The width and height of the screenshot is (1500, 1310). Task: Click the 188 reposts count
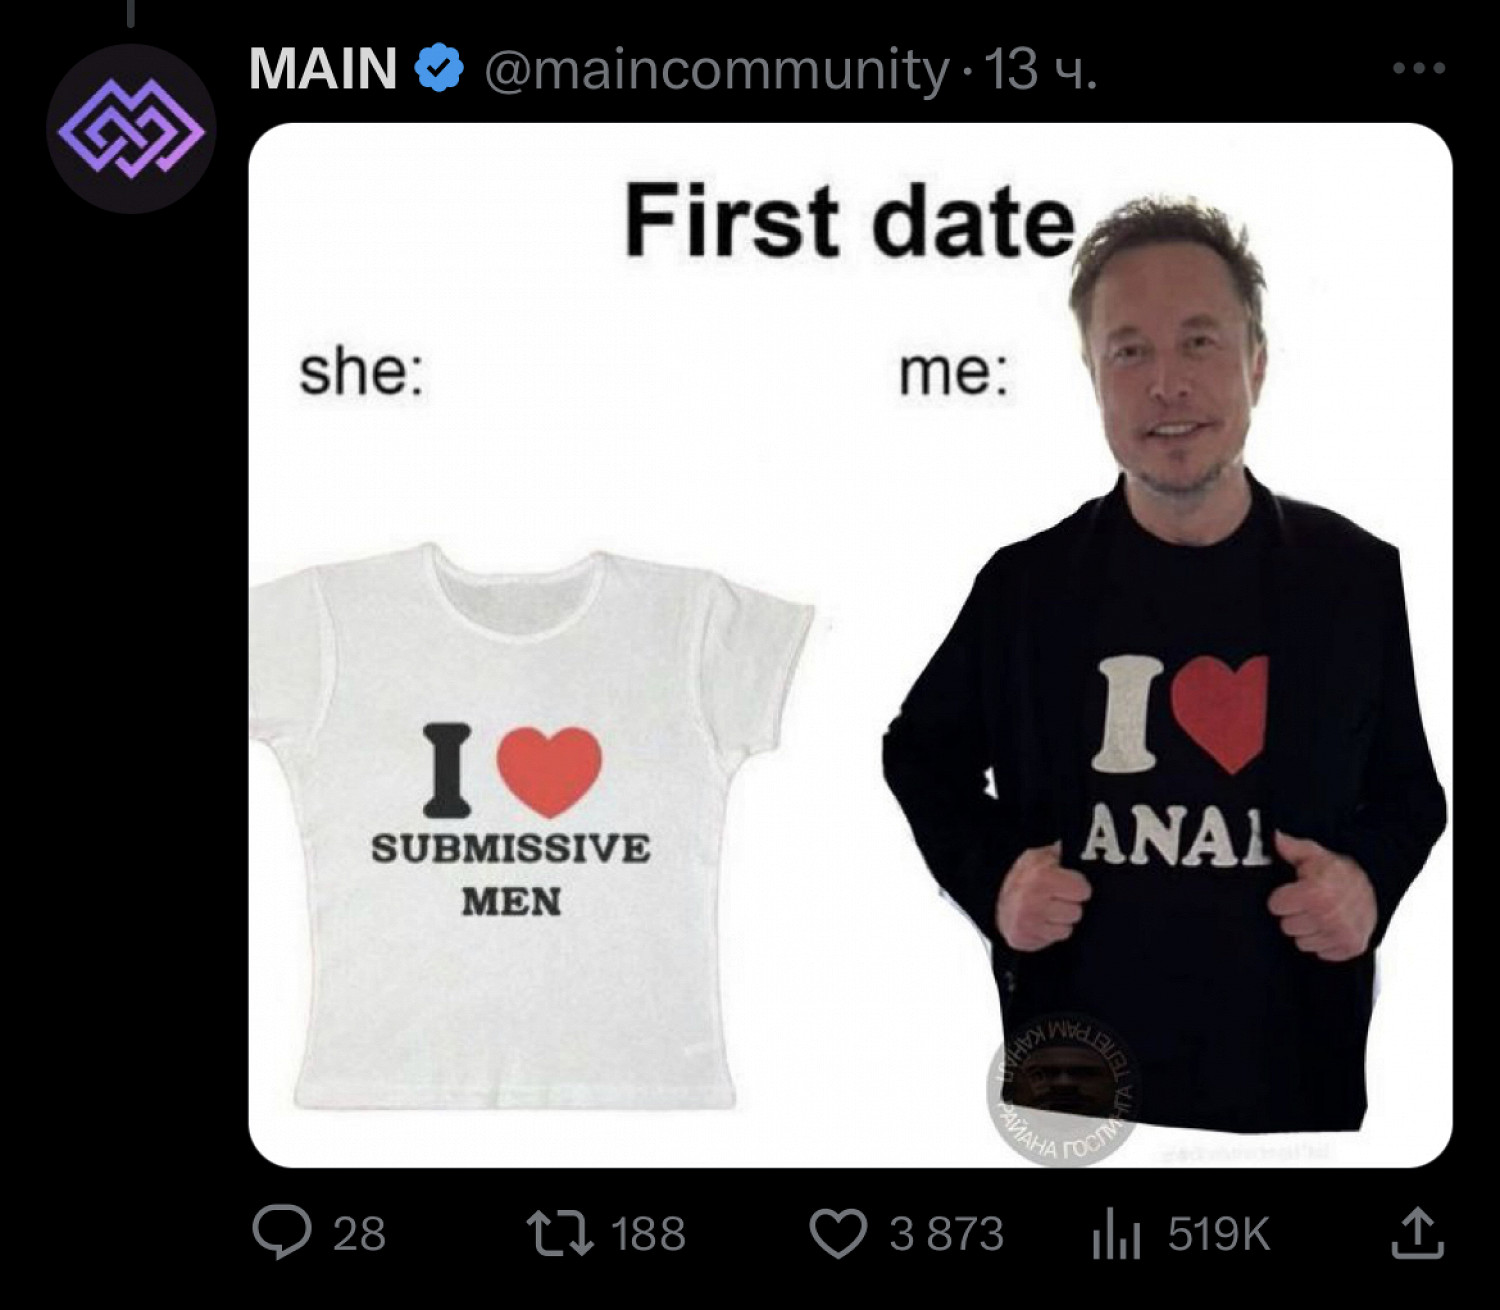(x=648, y=1234)
